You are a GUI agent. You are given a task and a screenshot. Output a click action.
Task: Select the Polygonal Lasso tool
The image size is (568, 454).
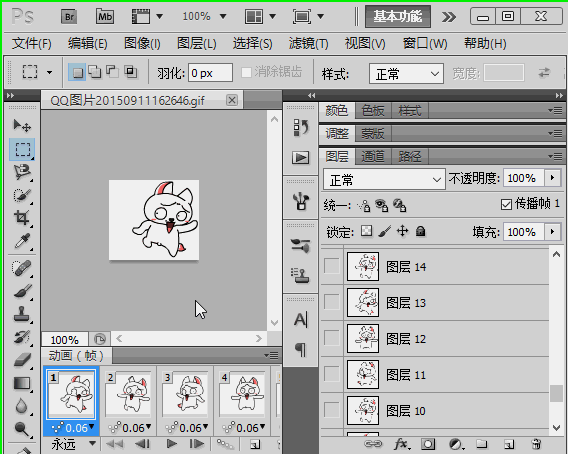(22, 172)
